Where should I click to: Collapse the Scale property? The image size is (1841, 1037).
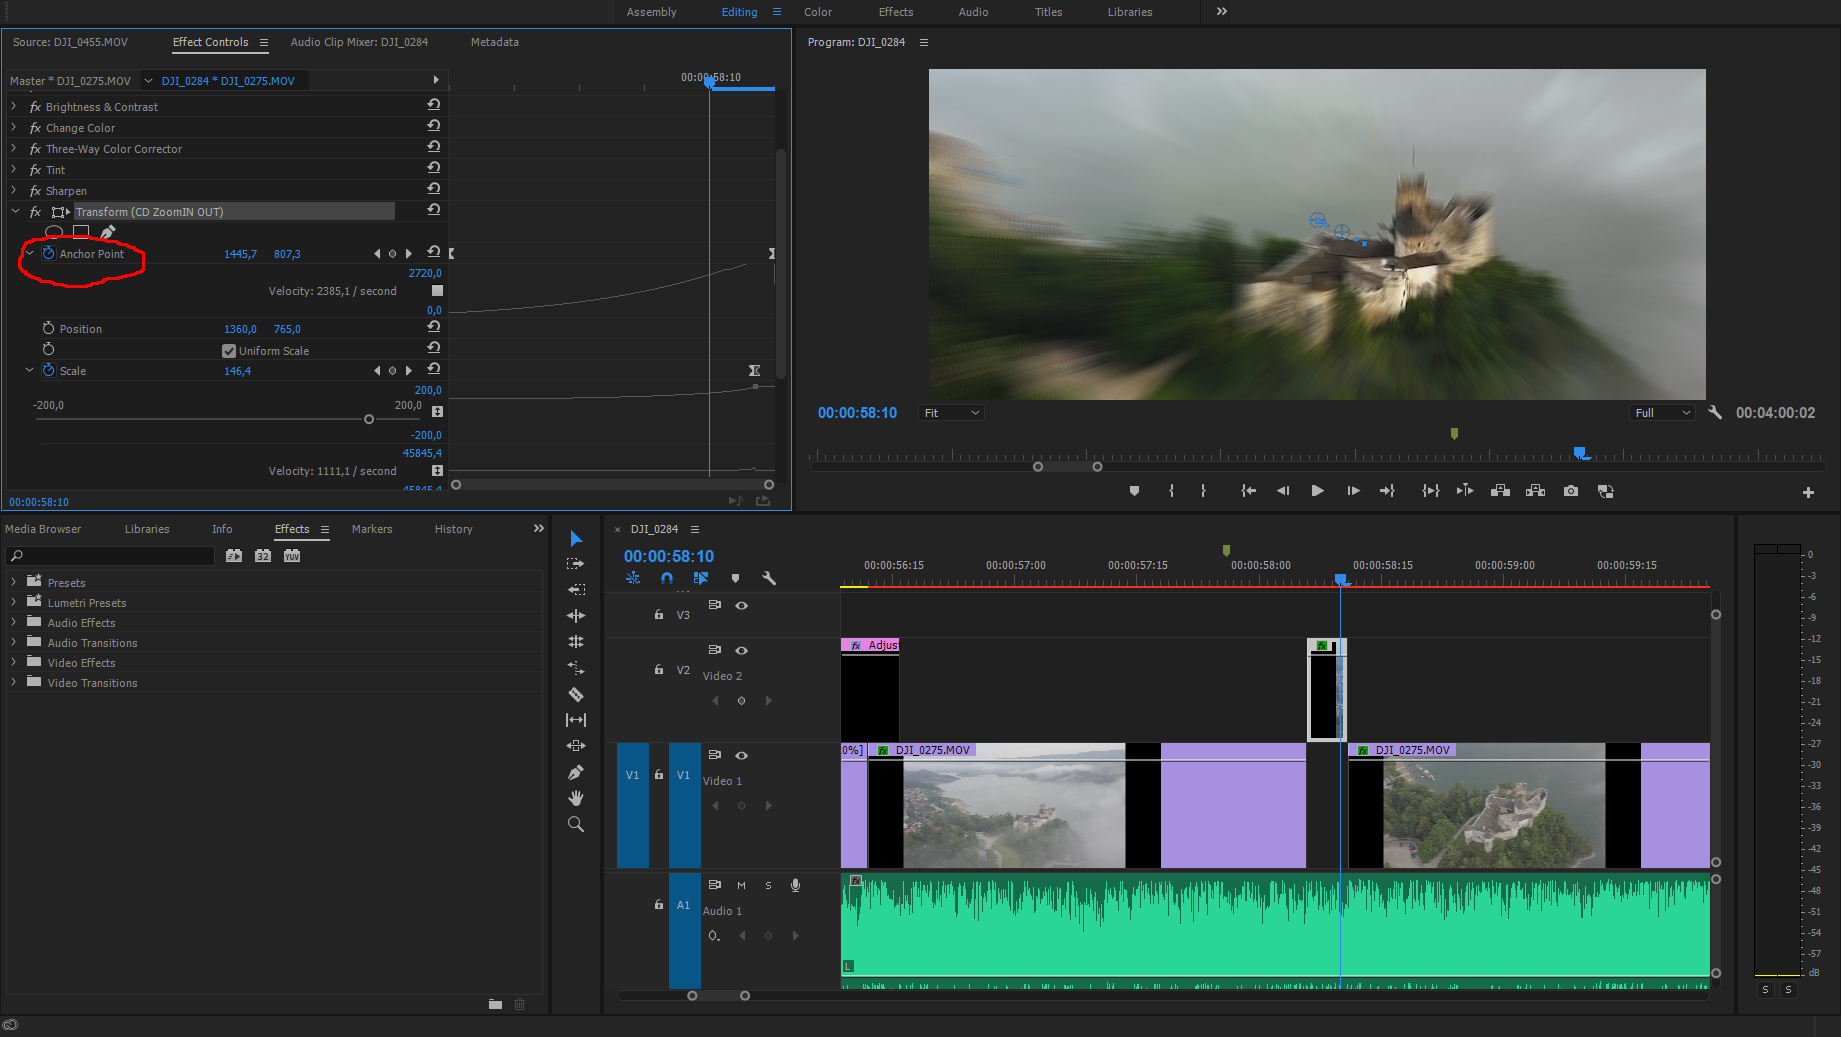click(30, 370)
